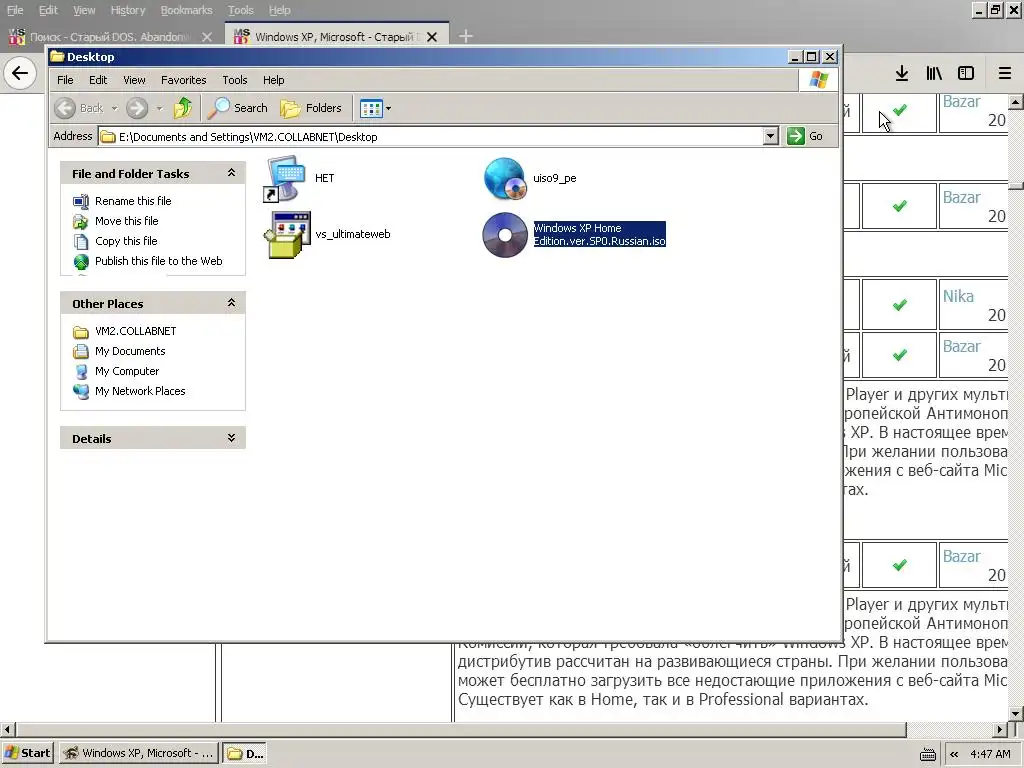Click the browser back arrow button
The width and height of the screenshot is (1024, 768).
[x=20, y=72]
